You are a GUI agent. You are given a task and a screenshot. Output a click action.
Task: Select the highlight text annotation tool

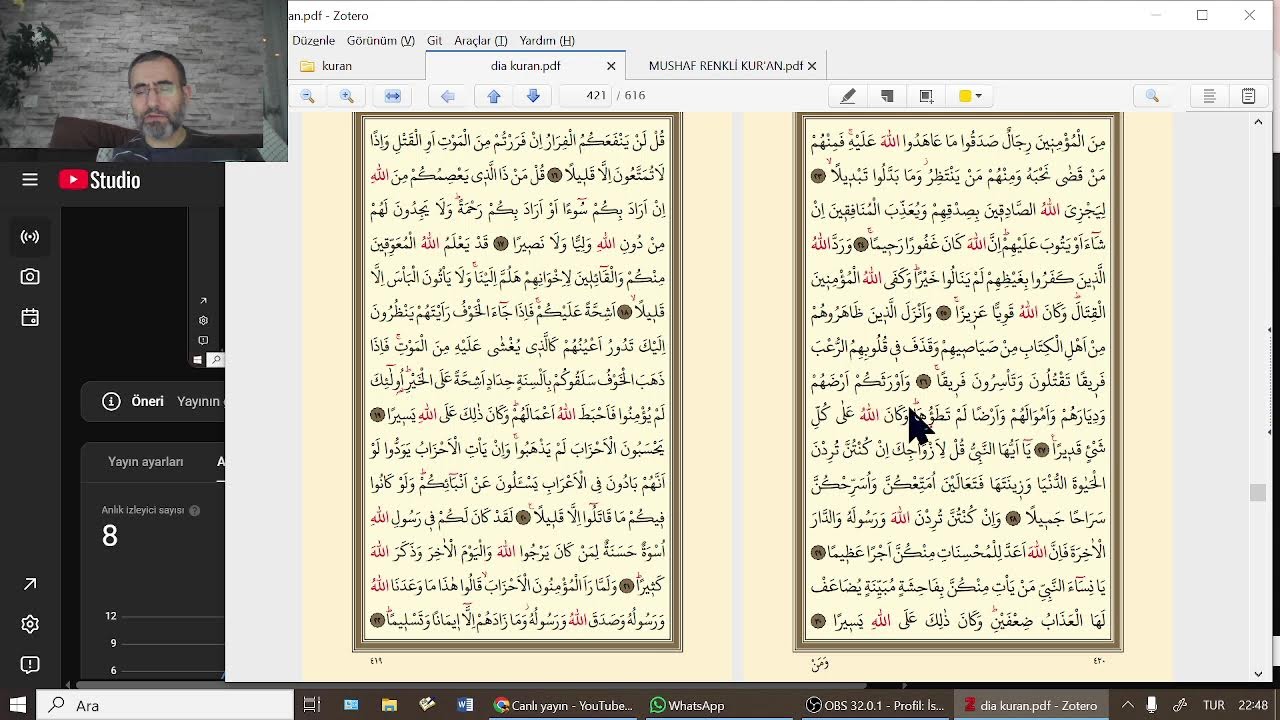click(x=848, y=96)
